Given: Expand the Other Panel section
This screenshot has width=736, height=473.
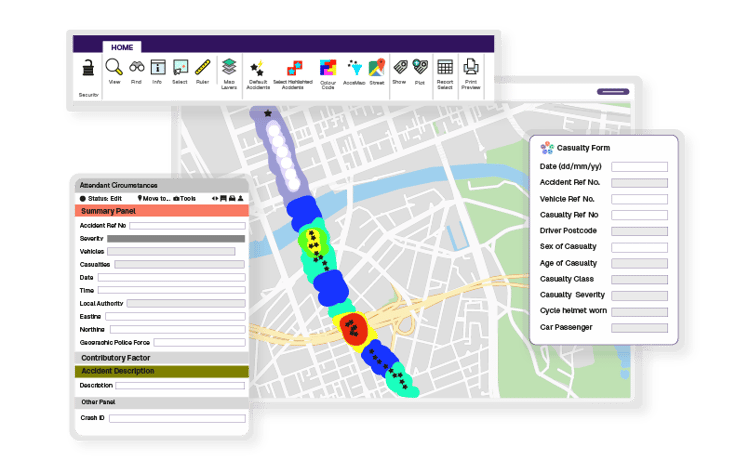Looking at the screenshot, I should [161, 402].
